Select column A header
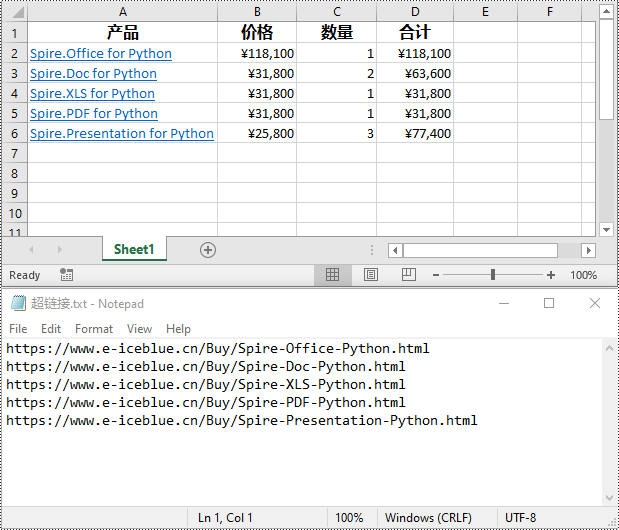 123,12
